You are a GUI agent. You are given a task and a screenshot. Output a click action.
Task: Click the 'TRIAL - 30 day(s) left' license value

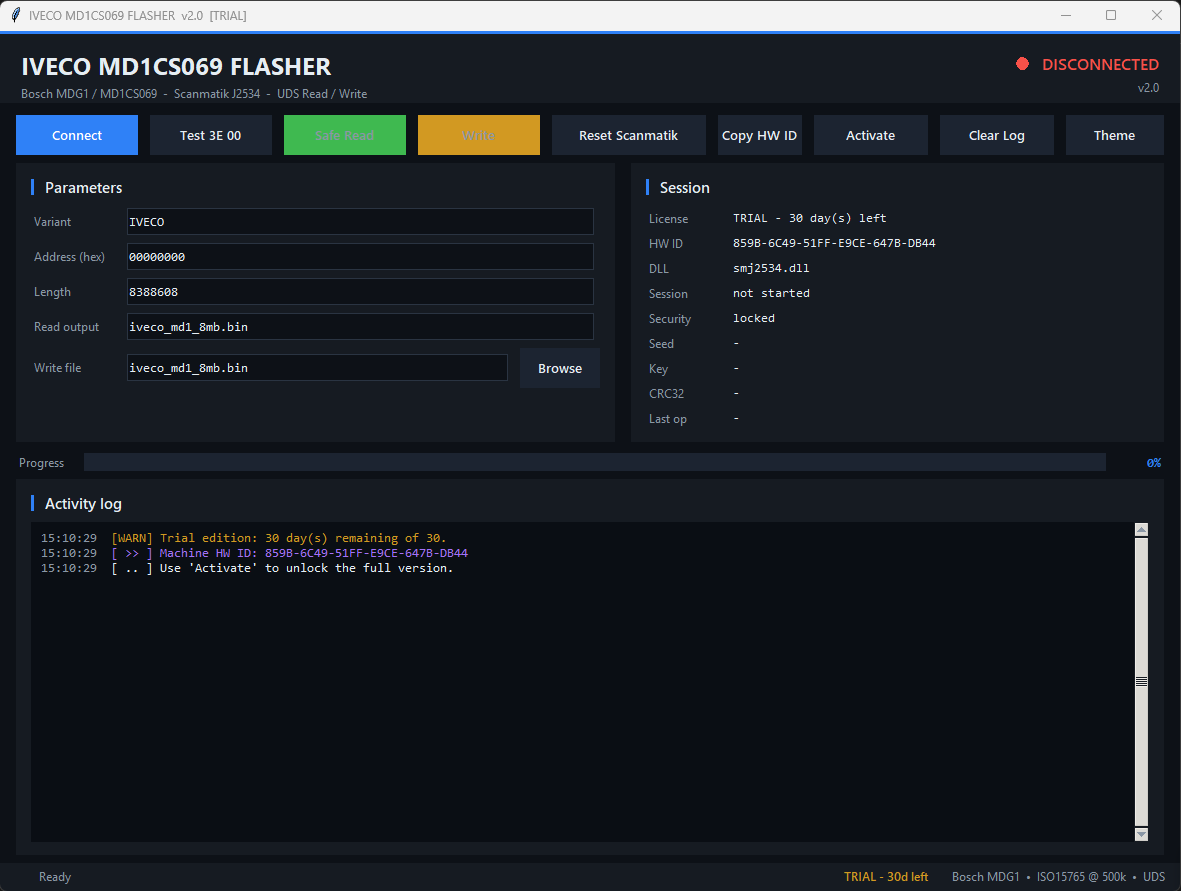(810, 218)
